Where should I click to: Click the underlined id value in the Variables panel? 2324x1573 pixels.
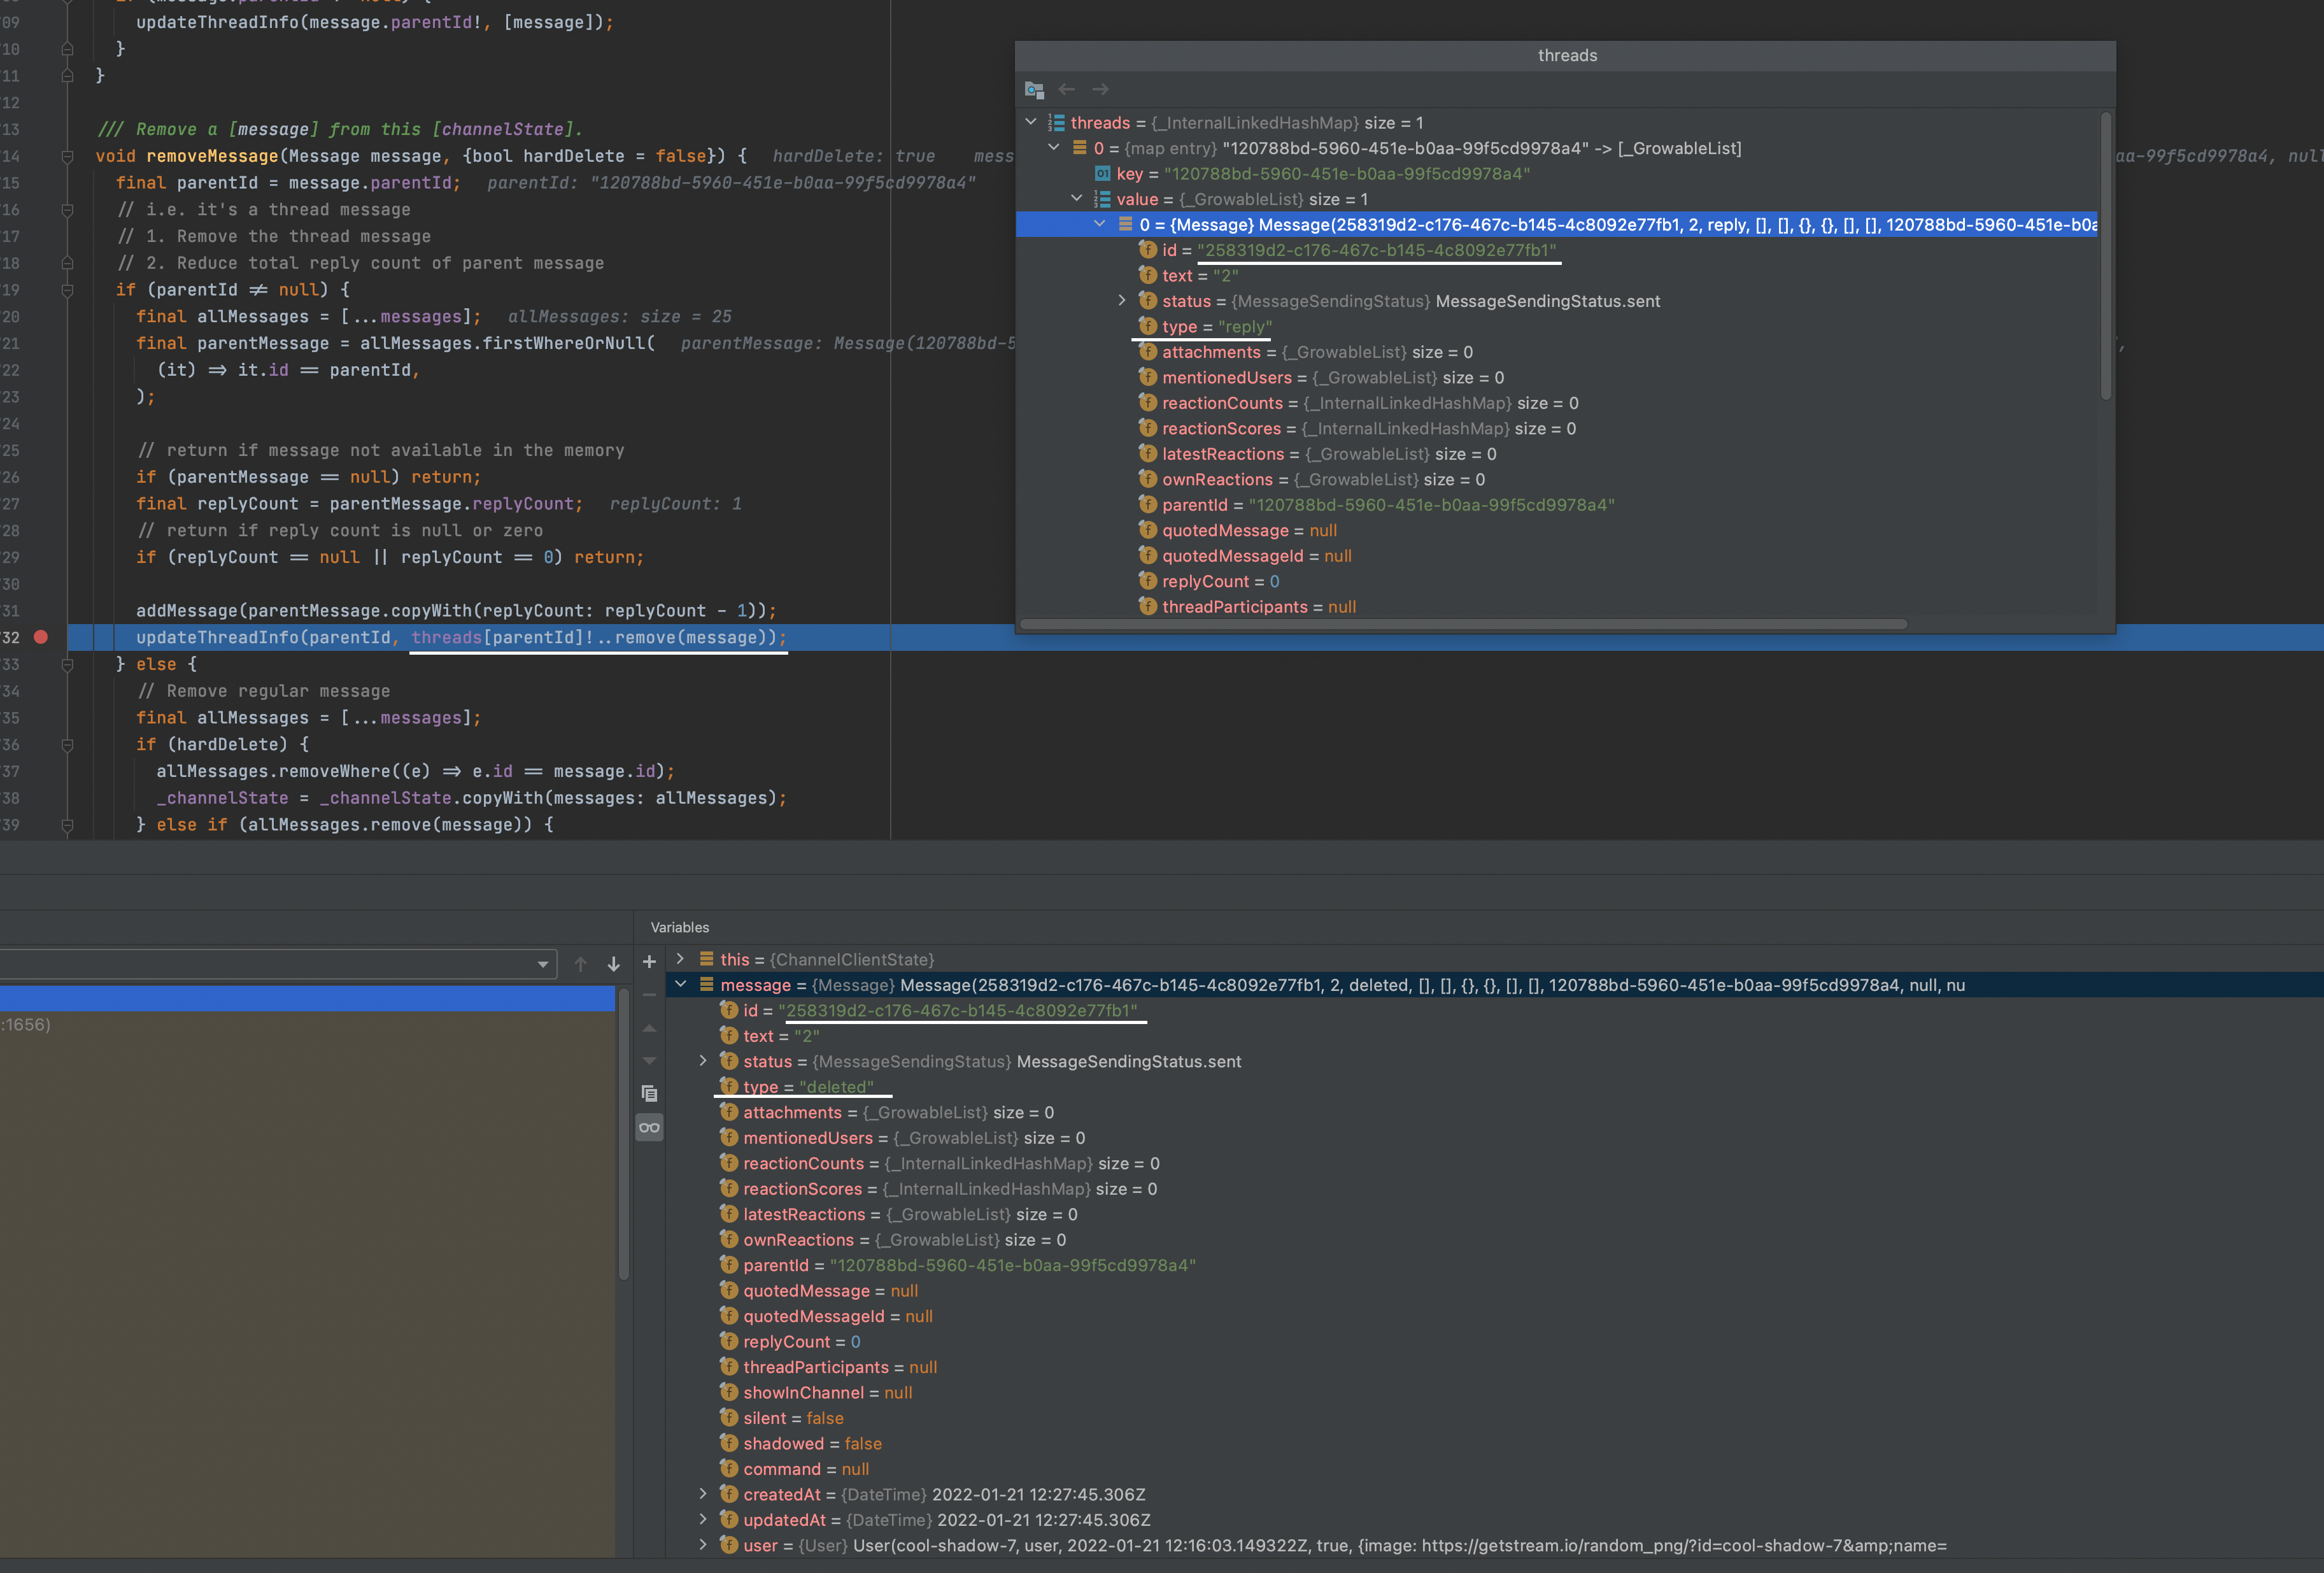(x=962, y=1011)
